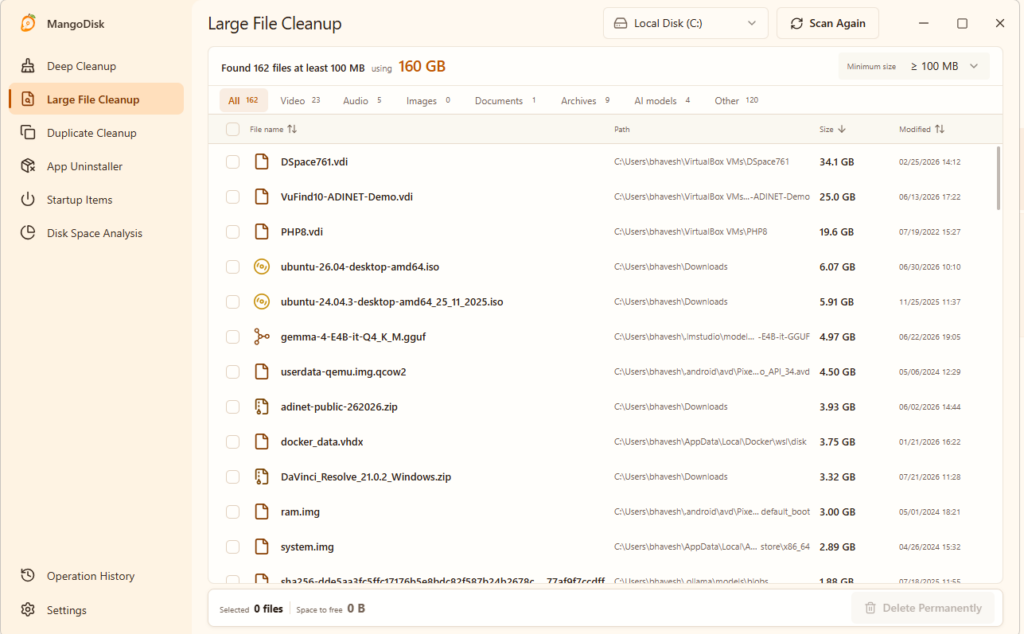1024x634 pixels.
Task: Sort the list by Size column
Action: click(x=832, y=129)
